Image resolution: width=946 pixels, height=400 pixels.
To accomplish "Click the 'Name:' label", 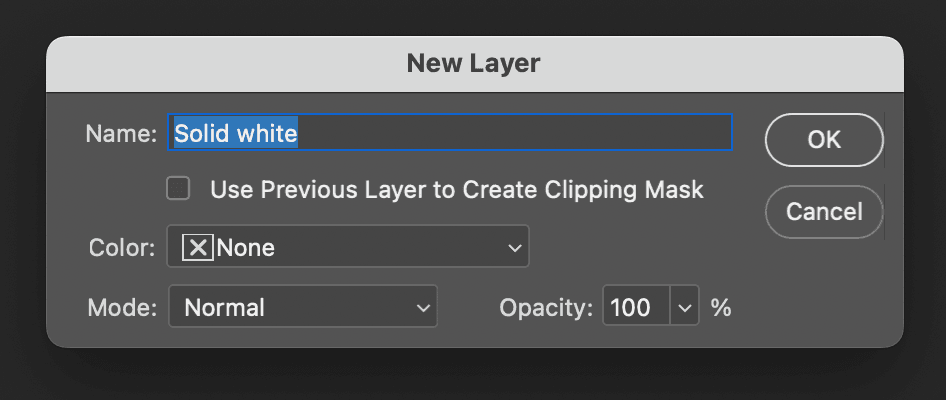I will [x=121, y=133].
